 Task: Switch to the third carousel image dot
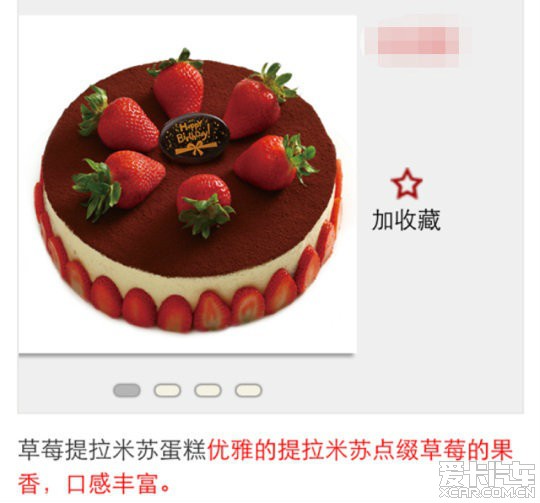208,390
